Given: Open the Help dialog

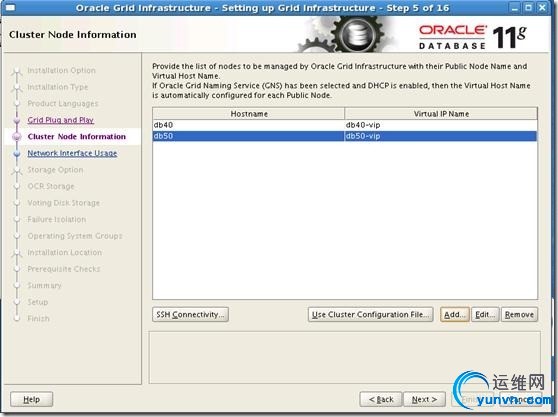Looking at the screenshot, I should 31,399.
